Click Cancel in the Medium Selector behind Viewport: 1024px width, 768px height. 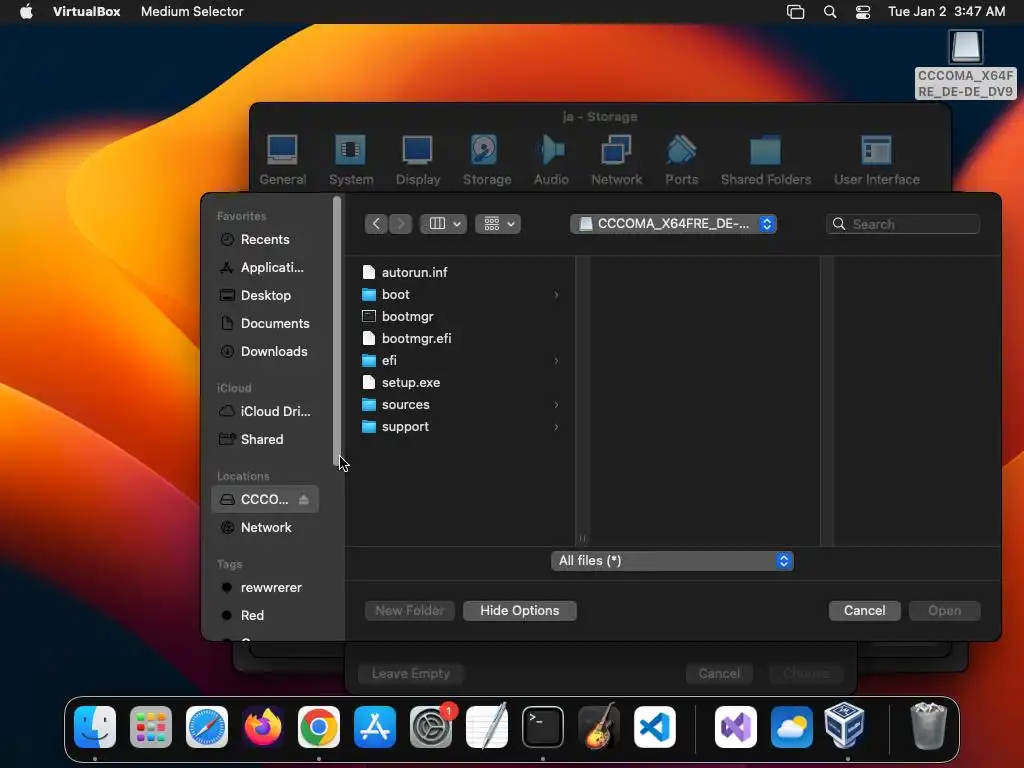(719, 673)
